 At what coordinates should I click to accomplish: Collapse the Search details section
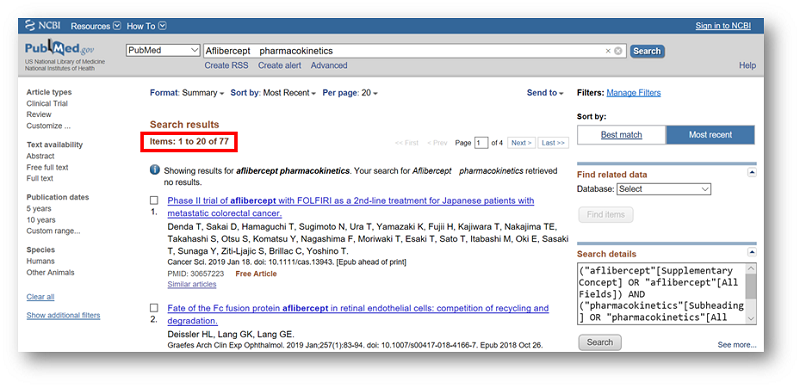(x=752, y=252)
